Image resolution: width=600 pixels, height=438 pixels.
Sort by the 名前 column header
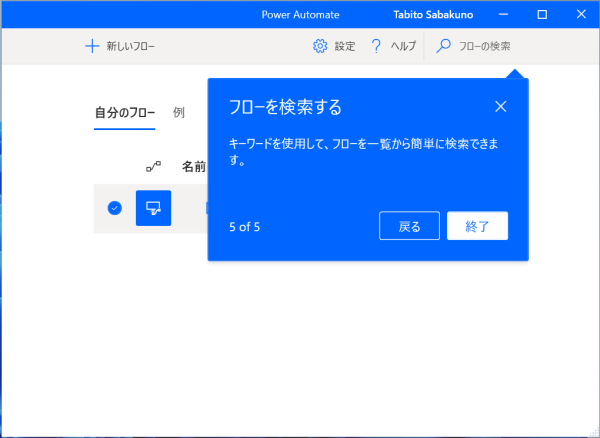pos(194,167)
